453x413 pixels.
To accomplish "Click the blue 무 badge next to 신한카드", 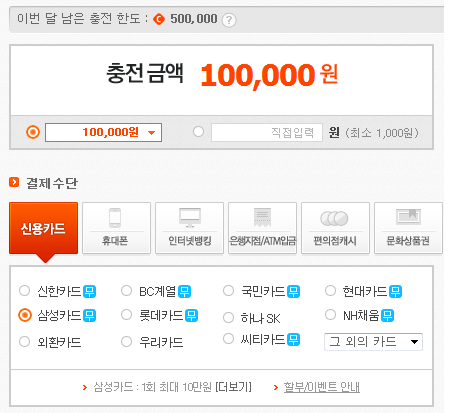I will 89,292.
